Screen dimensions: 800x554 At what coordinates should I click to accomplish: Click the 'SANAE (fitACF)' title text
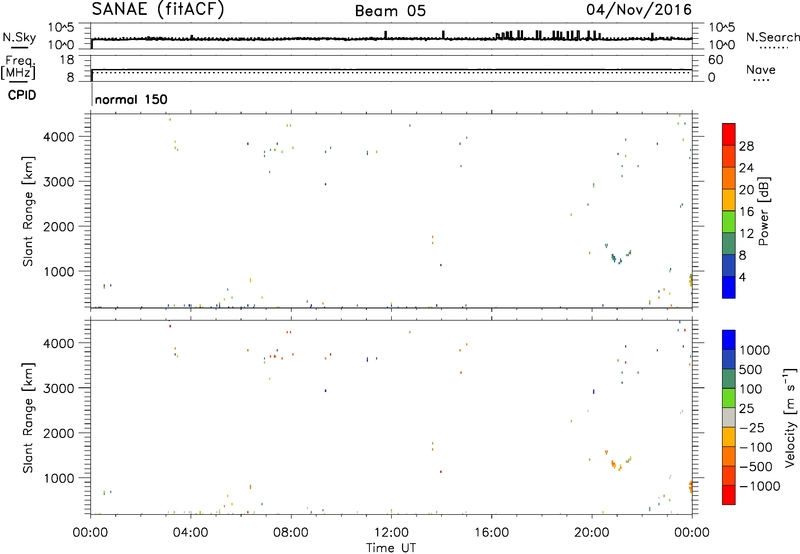[158, 9]
